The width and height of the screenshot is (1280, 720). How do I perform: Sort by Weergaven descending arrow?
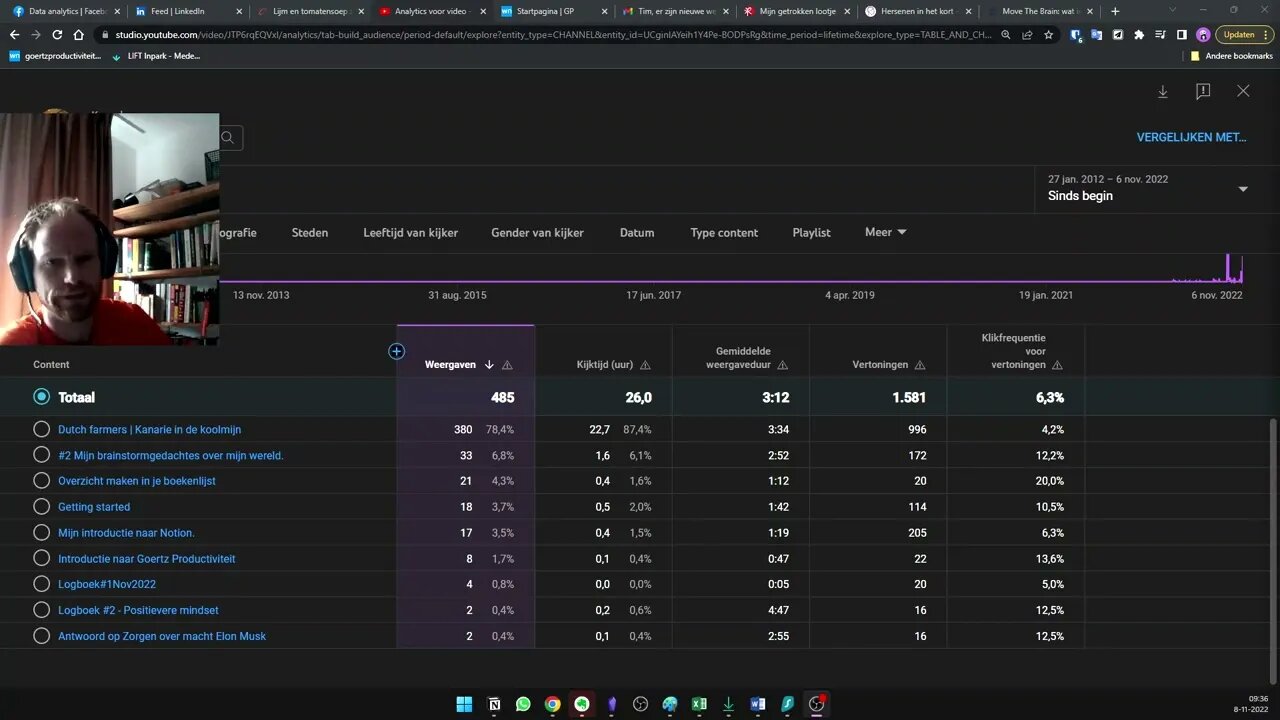(489, 365)
